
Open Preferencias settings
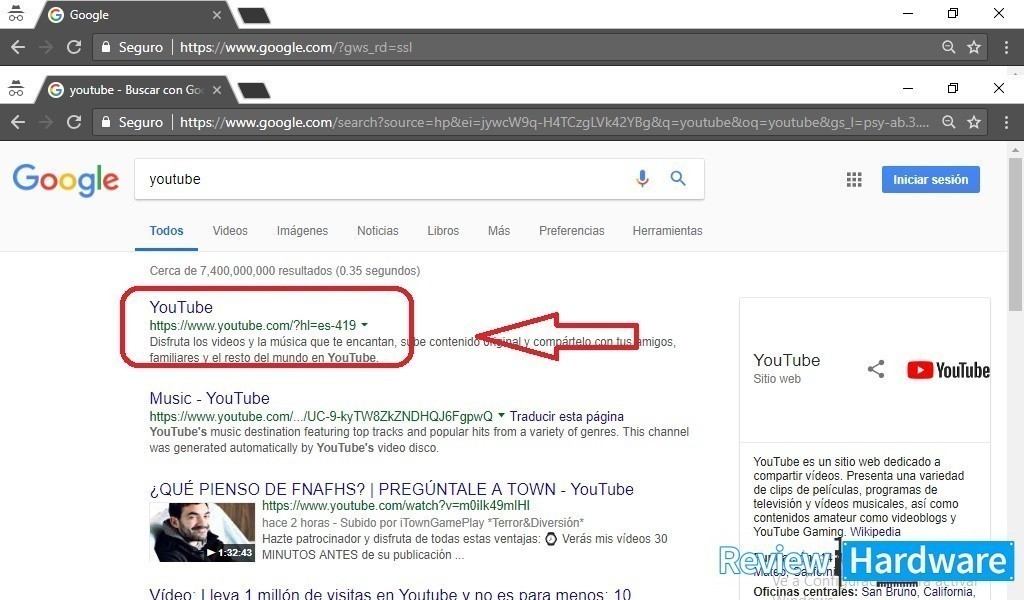pyautogui.click(x=572, y=231)
